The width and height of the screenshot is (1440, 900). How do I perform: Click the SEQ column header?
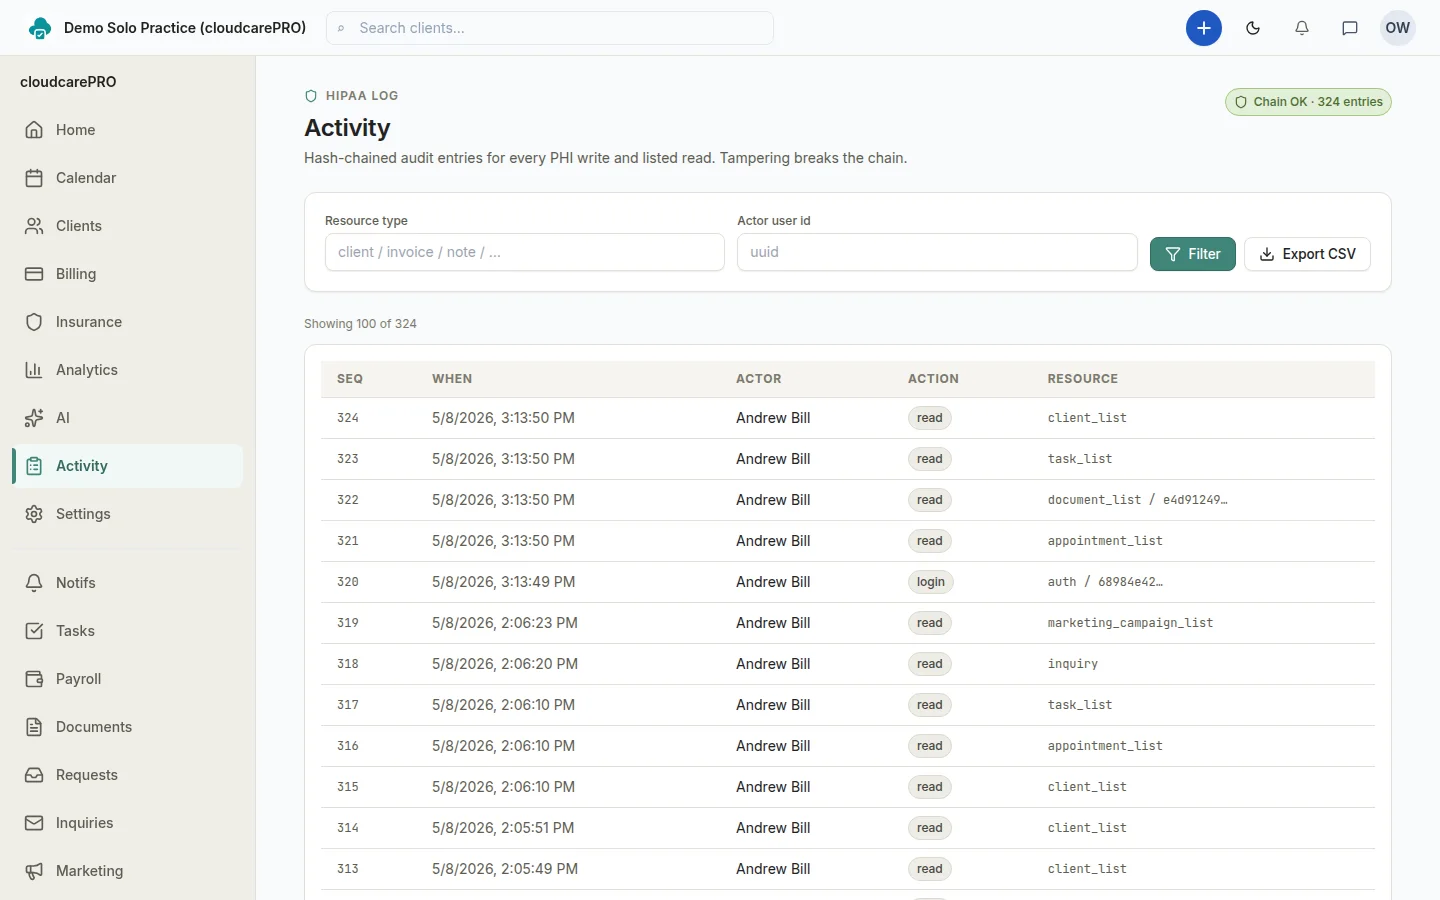pyautogui.click(x=350, y=379)
